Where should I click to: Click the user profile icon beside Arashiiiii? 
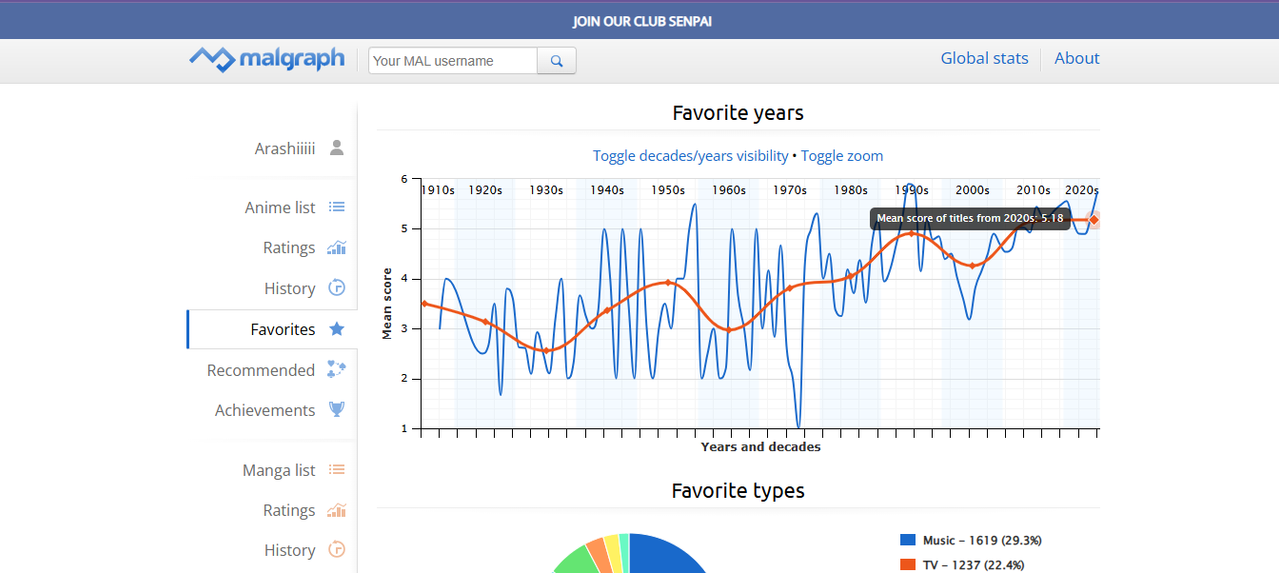tap(337, 148)
